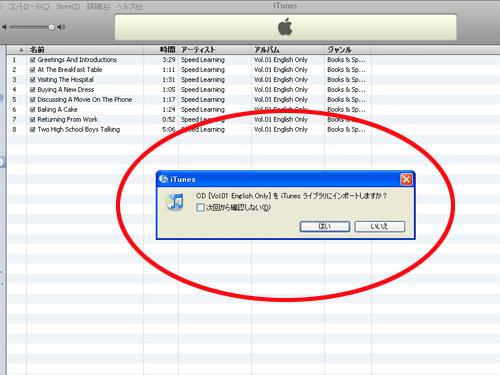
Task: Click the maximum volume speaker icon
Action: pos(61,27)
